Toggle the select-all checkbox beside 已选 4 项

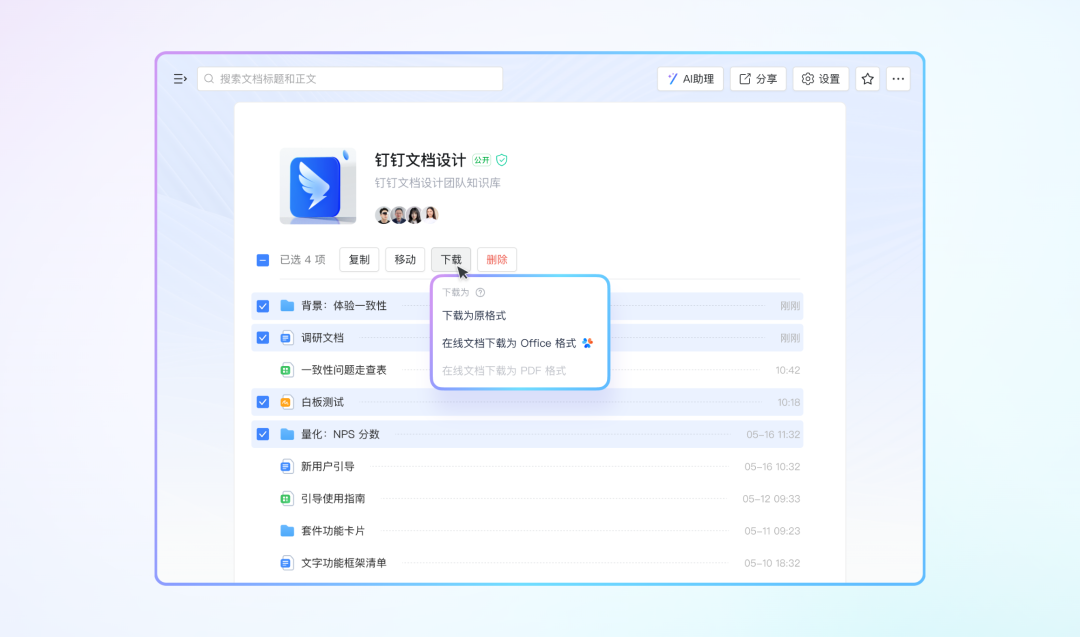(263, 260)
